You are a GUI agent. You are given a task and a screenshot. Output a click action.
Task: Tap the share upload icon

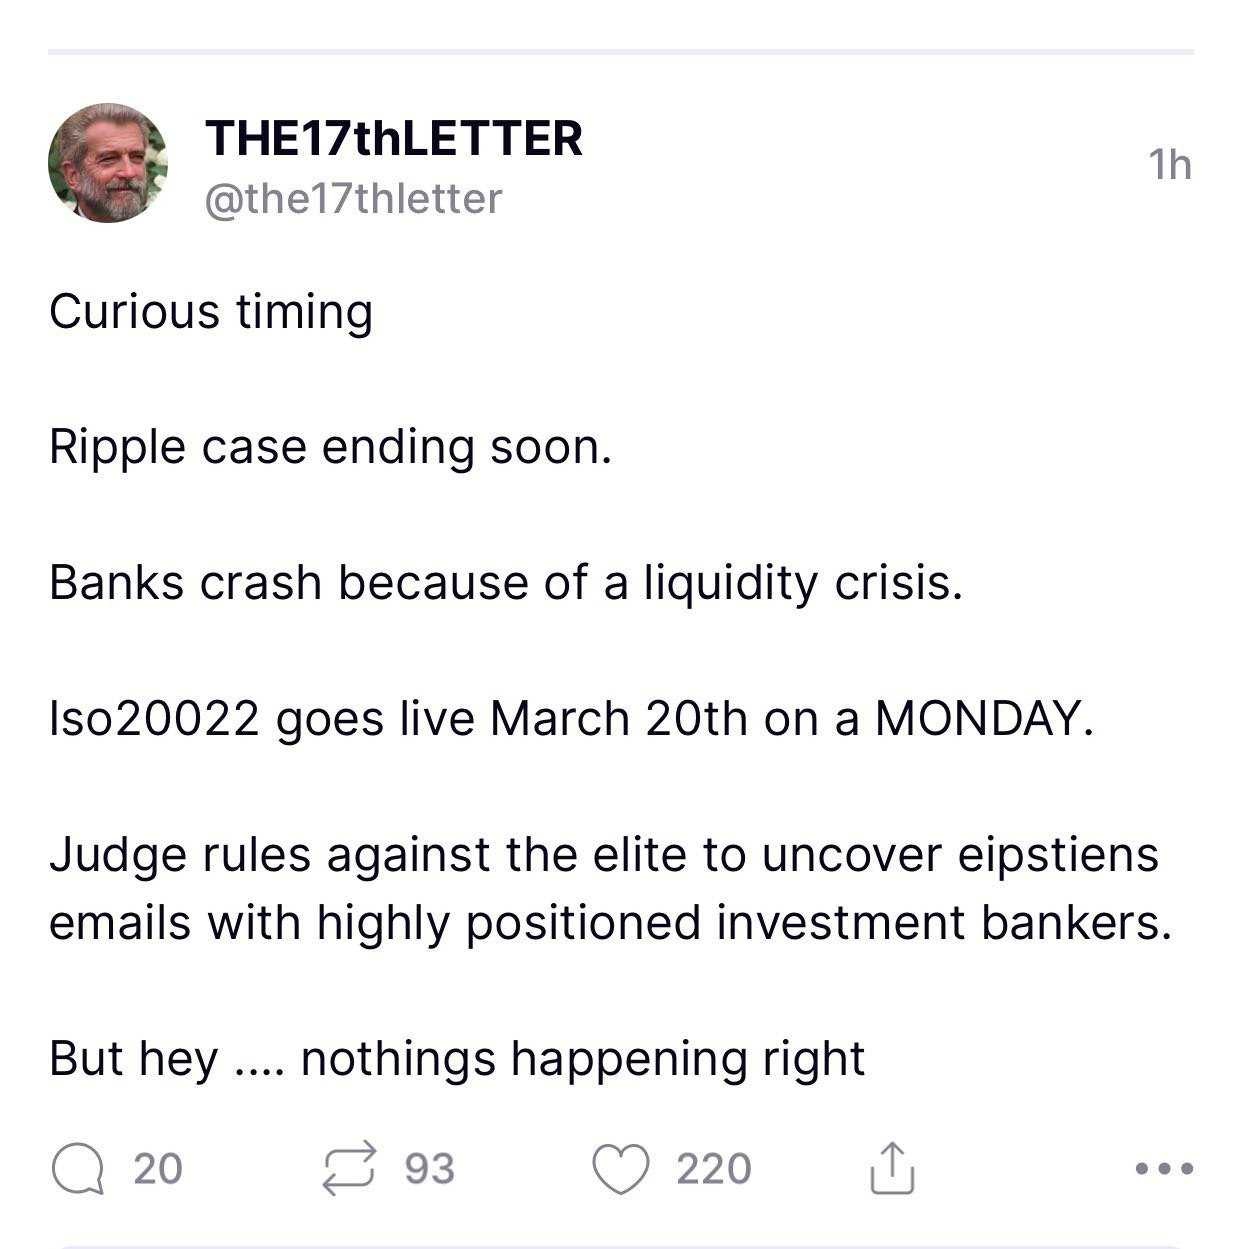891,1167
